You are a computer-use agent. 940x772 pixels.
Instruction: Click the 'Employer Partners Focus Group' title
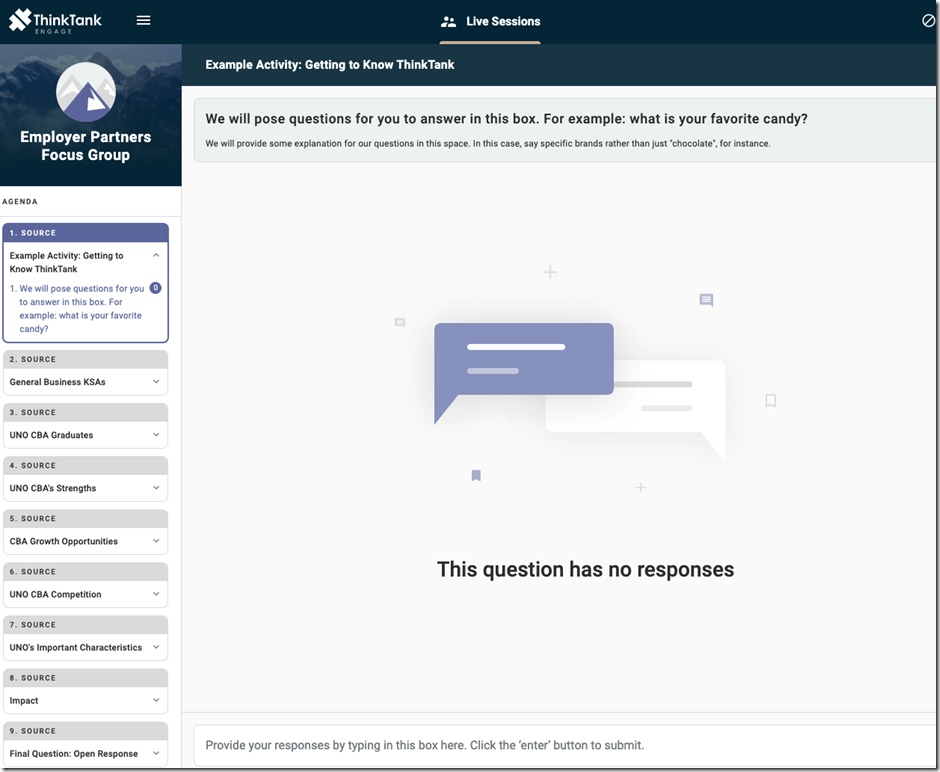coord(86,146)
